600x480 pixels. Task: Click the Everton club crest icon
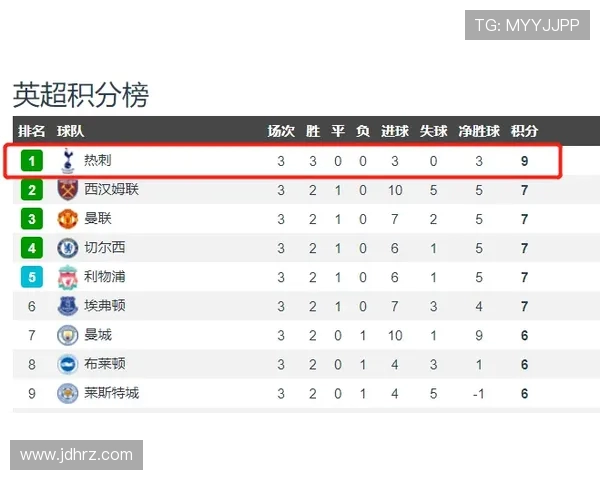pyautogui.click(x=67, y=305)
